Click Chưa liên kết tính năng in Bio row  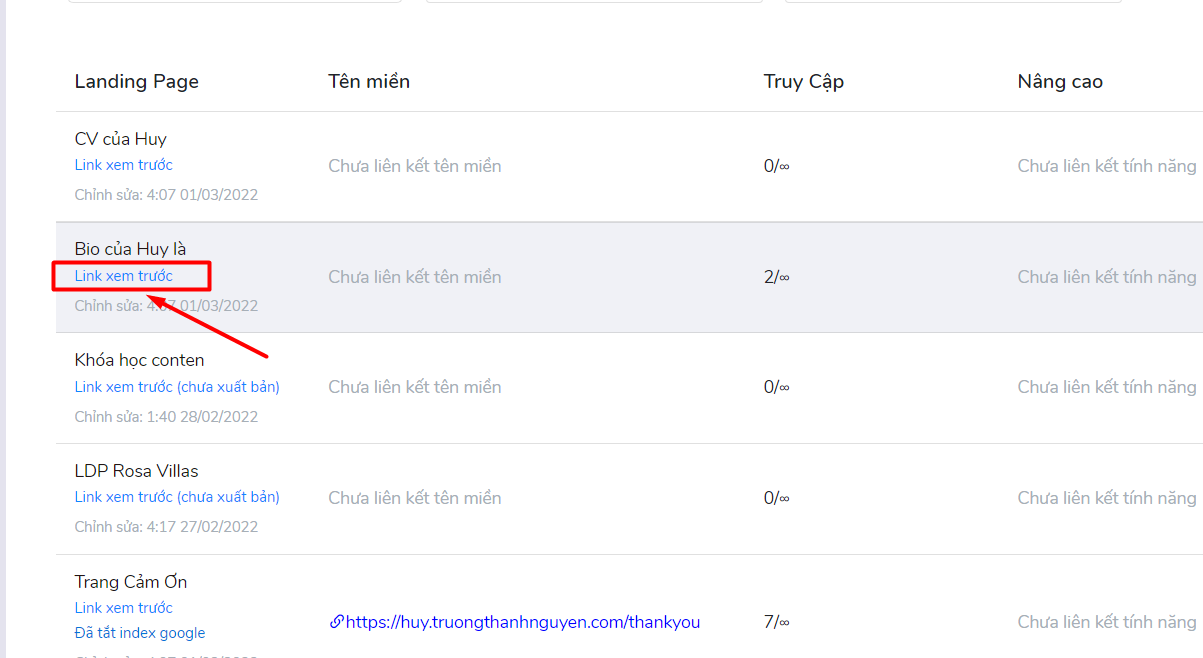tap(1107, 277)
